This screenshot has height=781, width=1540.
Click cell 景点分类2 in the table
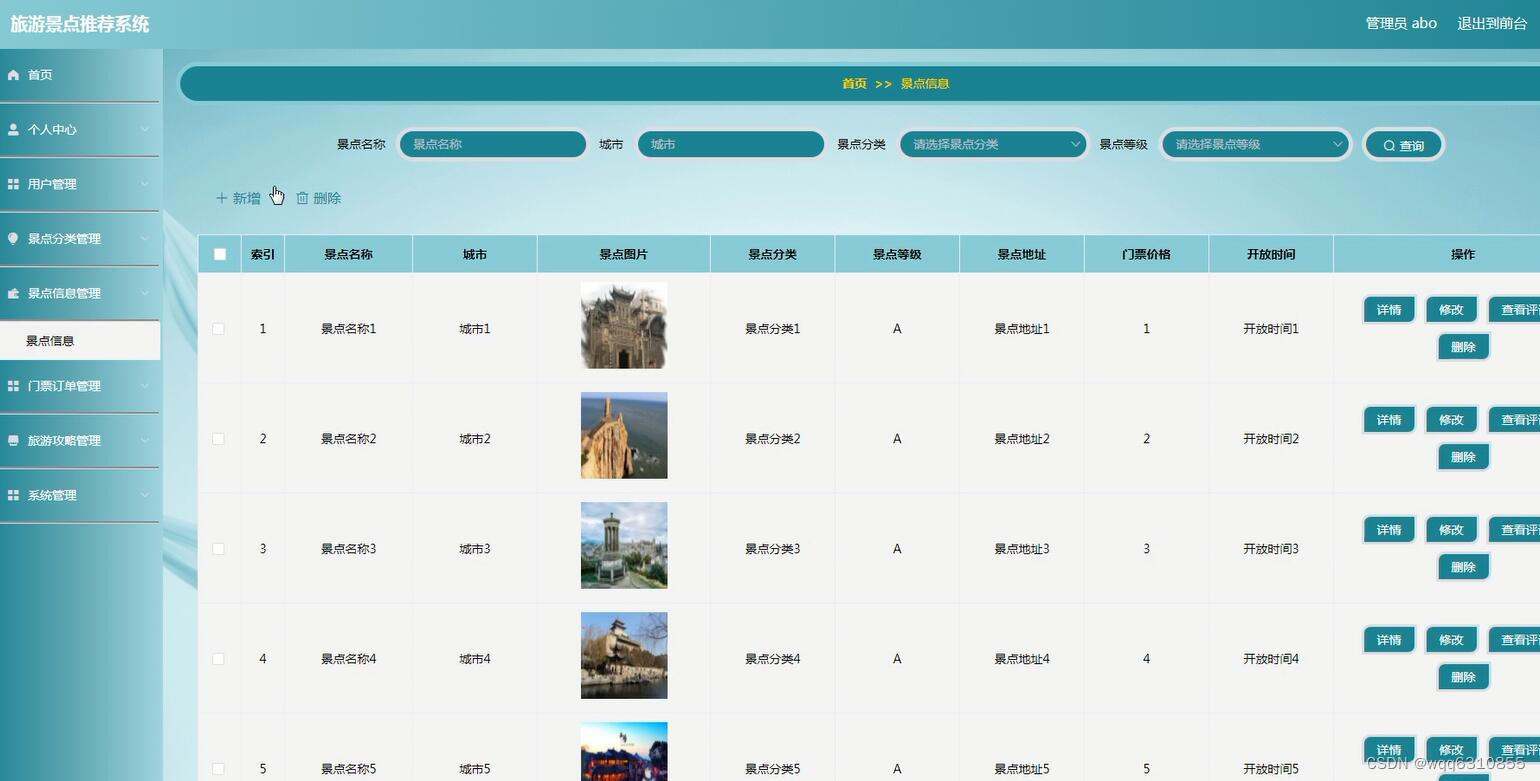(x=773, y=439)
